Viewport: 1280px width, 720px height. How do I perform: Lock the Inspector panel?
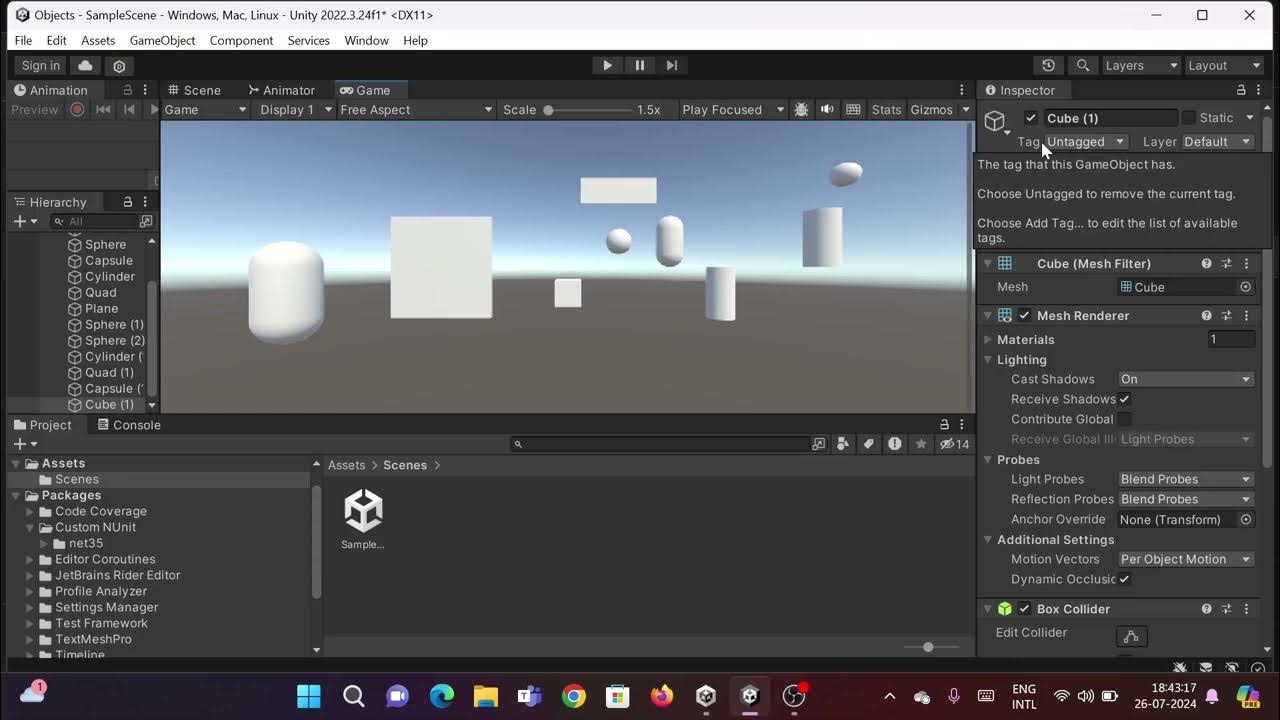tap(1241, 90)
